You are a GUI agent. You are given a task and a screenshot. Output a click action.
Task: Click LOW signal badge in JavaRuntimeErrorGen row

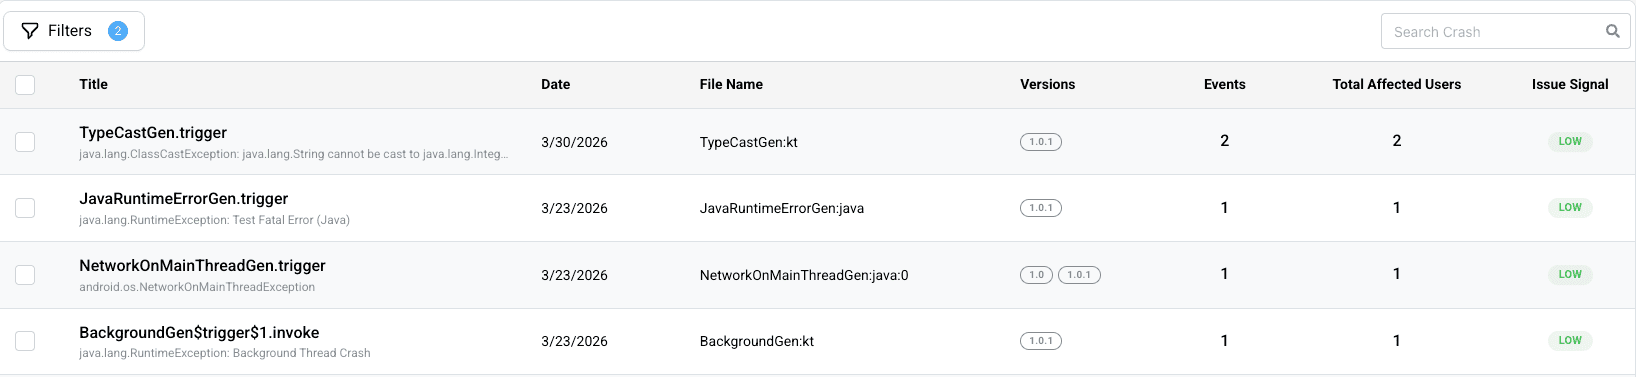click(1570, 207)
